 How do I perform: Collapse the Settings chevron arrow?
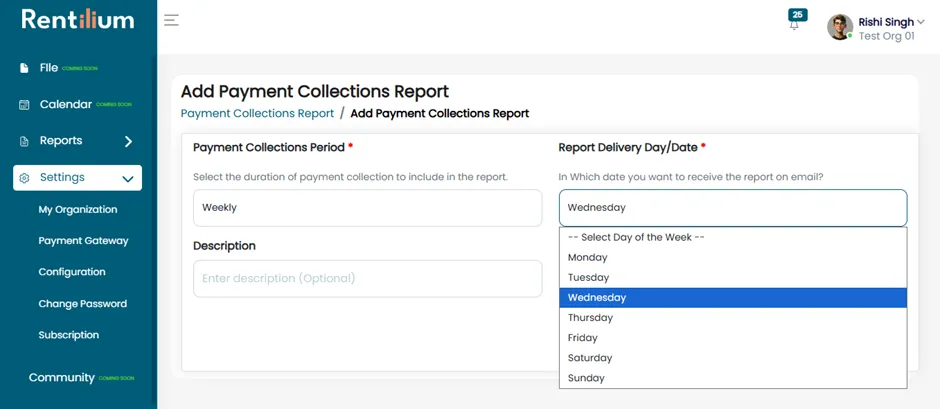point(128,179)
